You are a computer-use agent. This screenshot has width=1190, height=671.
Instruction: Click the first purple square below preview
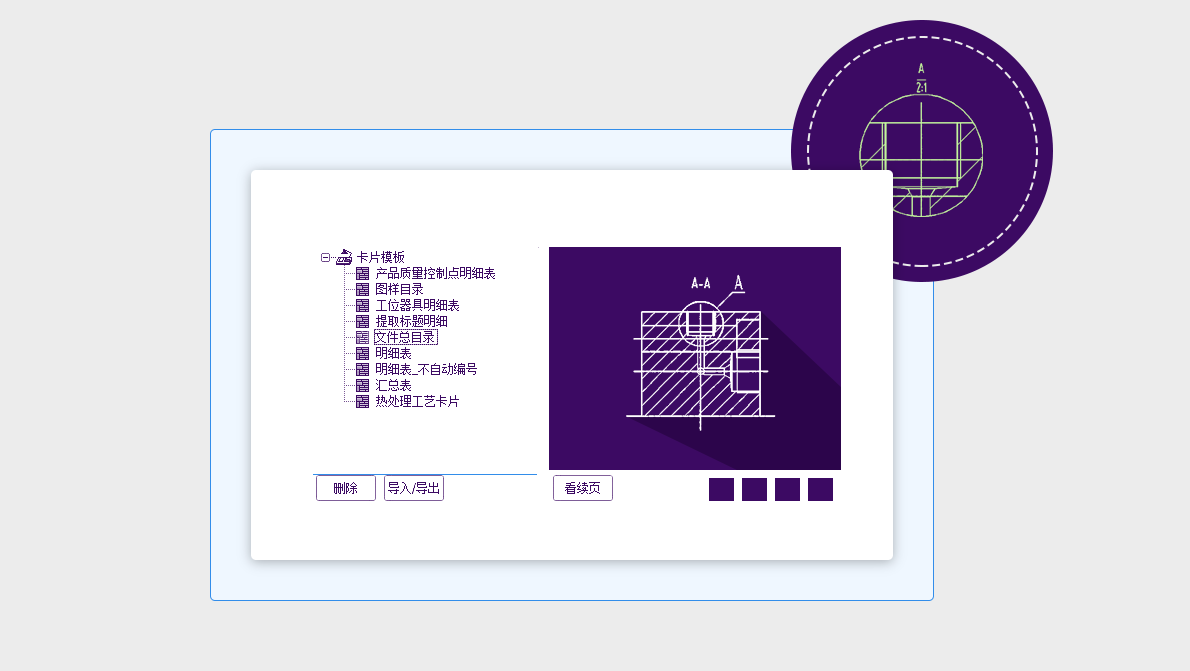[721, 489]
